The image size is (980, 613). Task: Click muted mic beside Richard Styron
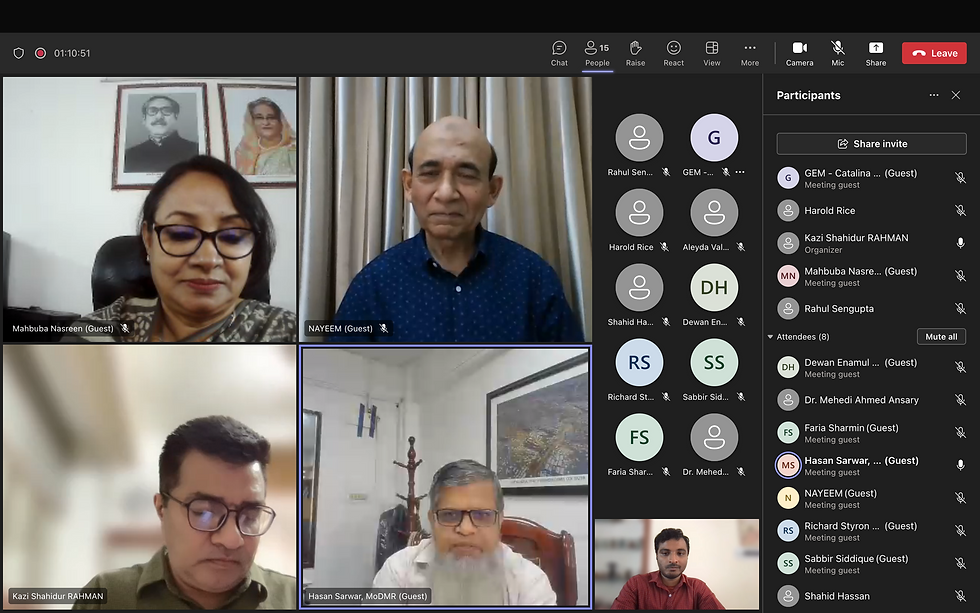[x=960, y=531]
